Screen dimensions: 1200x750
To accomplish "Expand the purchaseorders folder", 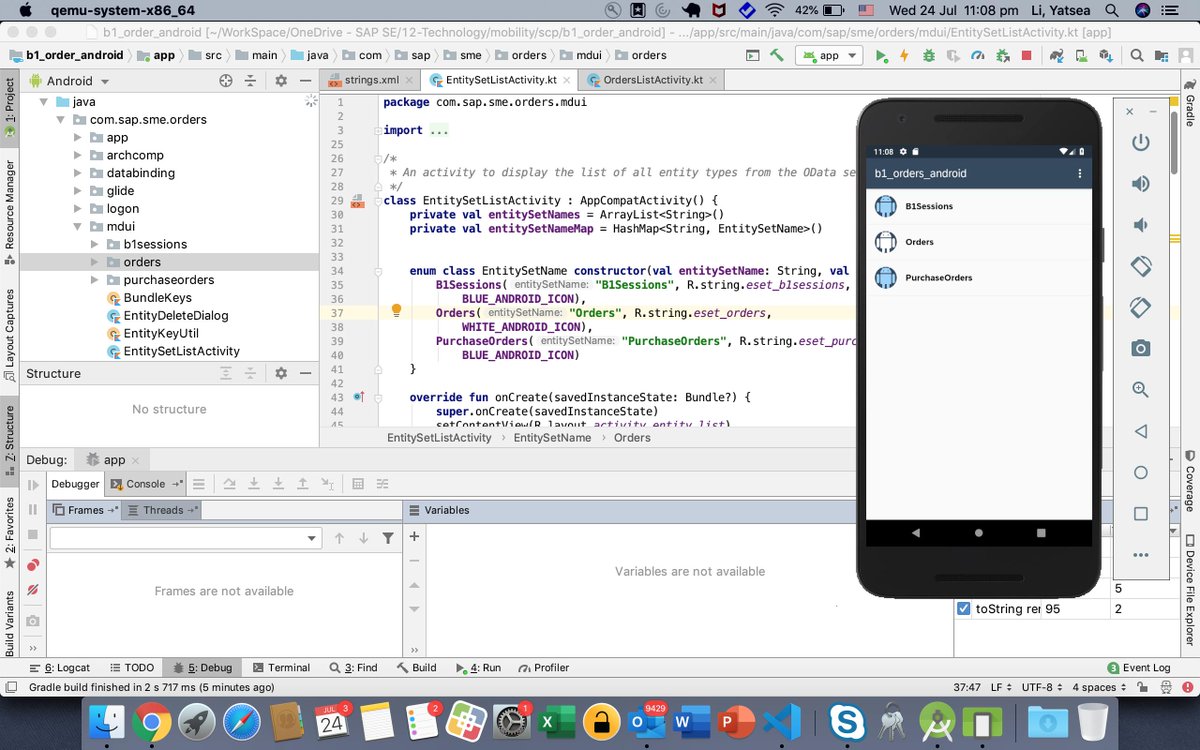I will click(95, 280).
